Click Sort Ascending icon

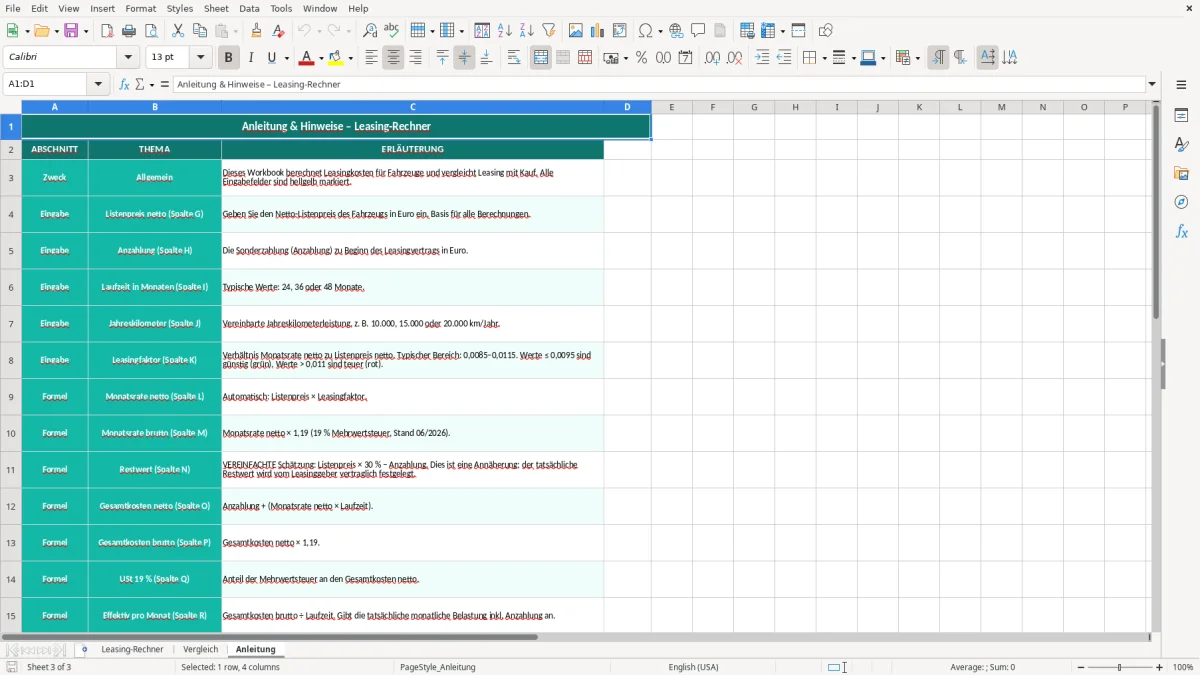click(504, 31)
